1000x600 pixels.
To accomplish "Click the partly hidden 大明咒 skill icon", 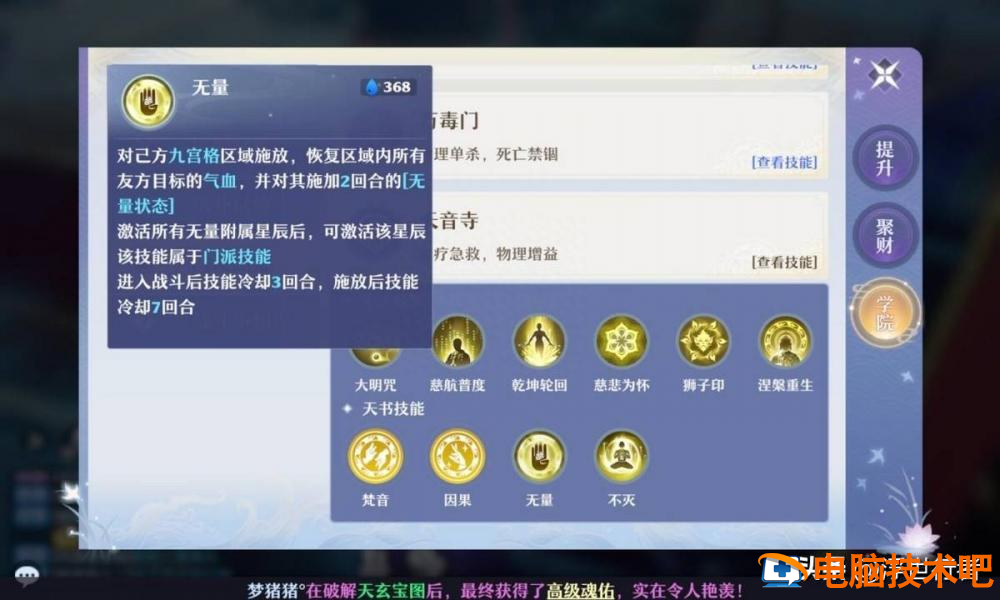I will pos(376,358).
